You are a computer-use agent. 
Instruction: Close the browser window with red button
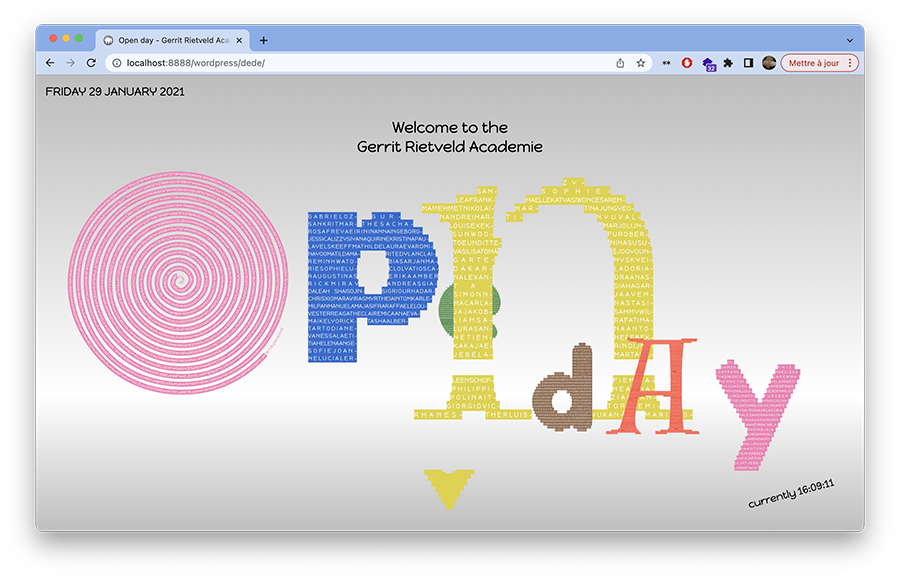click(x=53, y=38)
